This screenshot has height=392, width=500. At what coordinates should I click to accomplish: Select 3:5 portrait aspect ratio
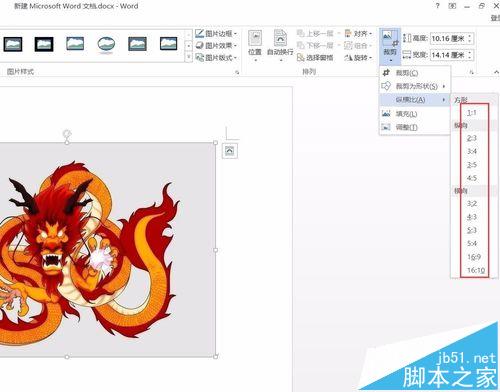coord(472,165)
